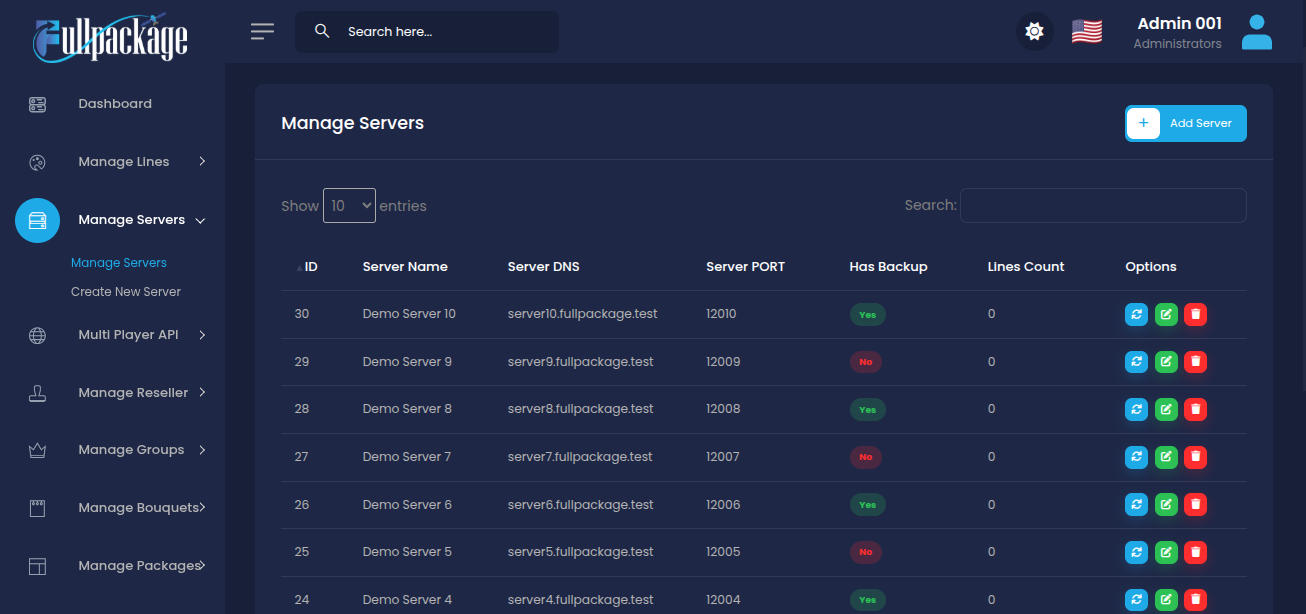Open Create New Server submenu link
The image size is (1306, 614).
click(126, 292)
